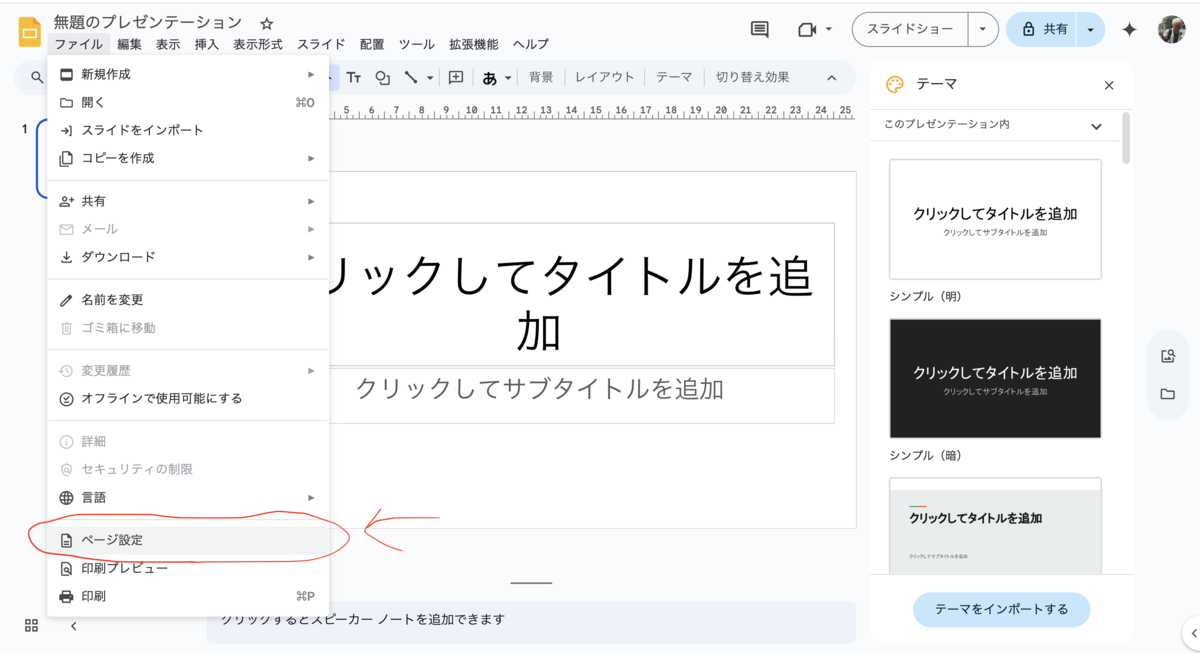
Task: Expand the コピーを作成 submenu
Action: [188, 158]
